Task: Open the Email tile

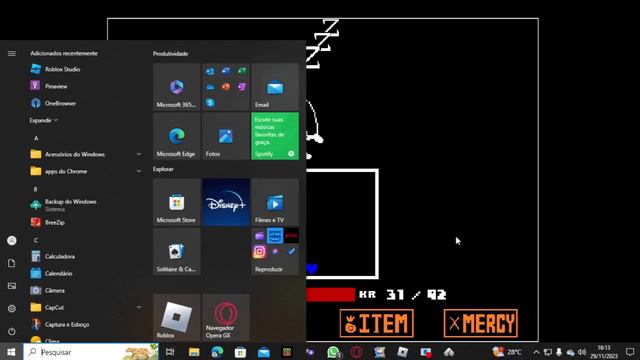Action: tap(275, 87)
